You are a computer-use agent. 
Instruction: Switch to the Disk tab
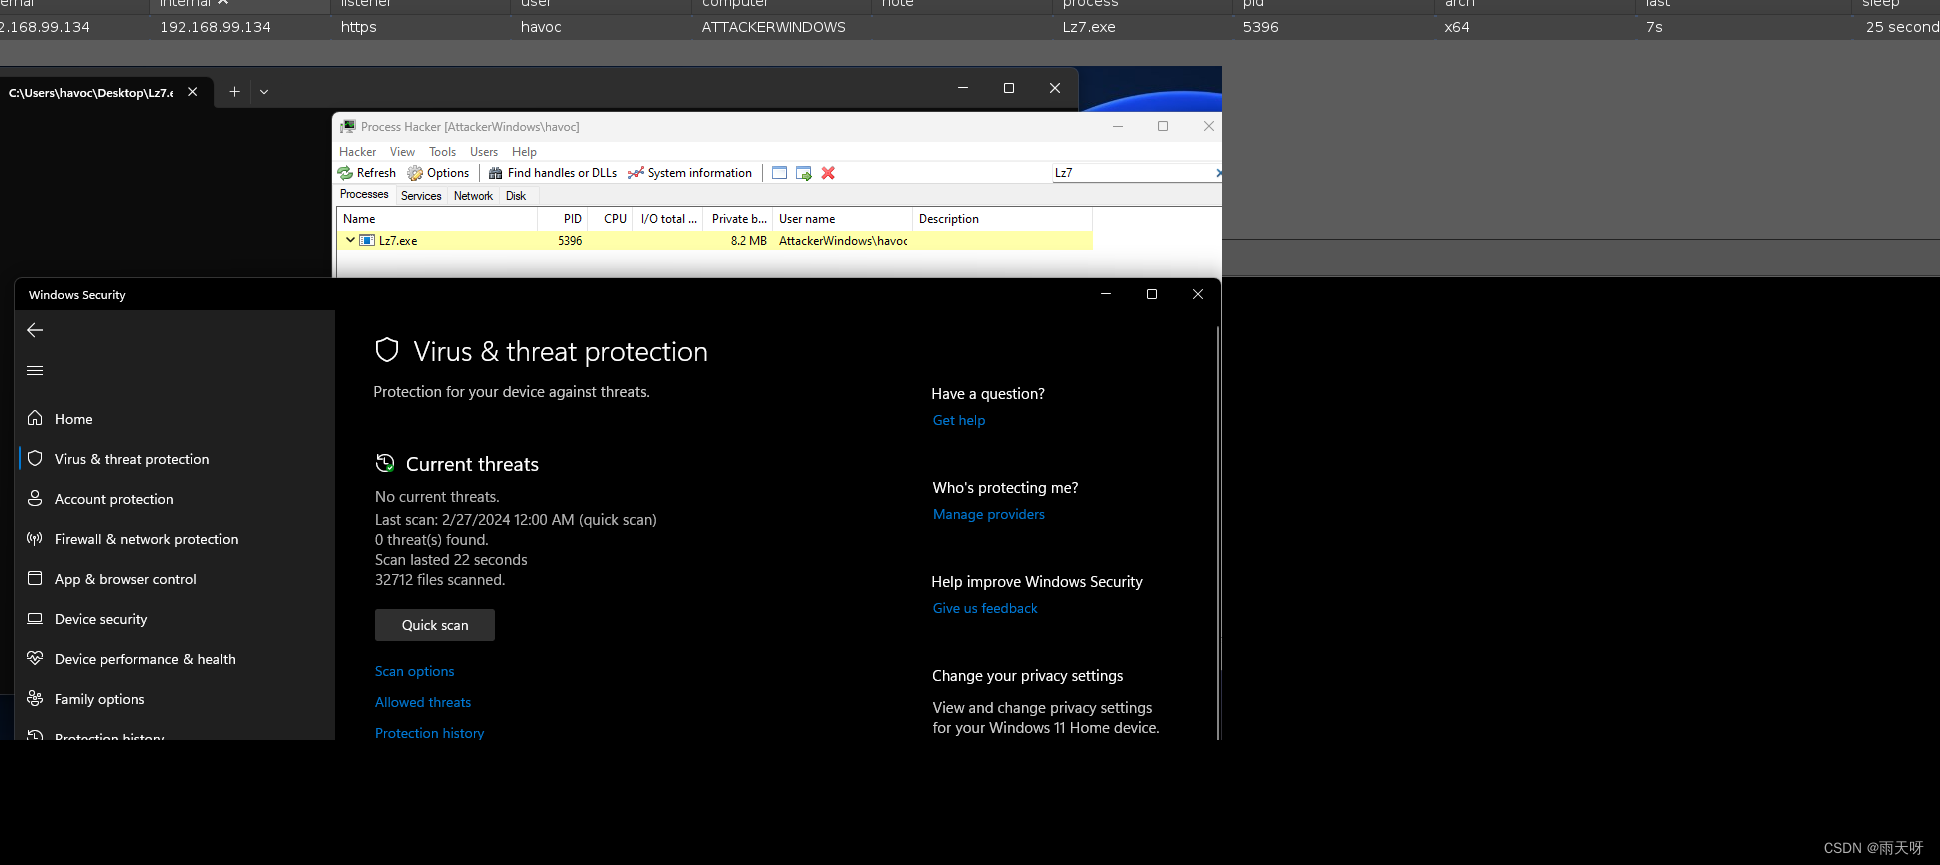pyautogui.click(x=516, y=196)
